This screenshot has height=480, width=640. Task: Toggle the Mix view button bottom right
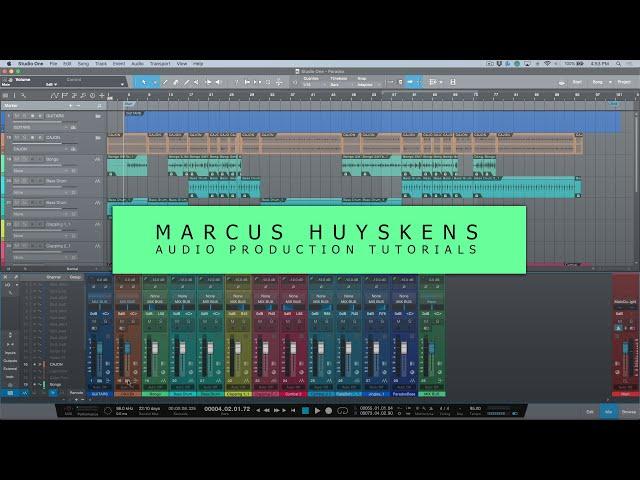coord(608,411)
